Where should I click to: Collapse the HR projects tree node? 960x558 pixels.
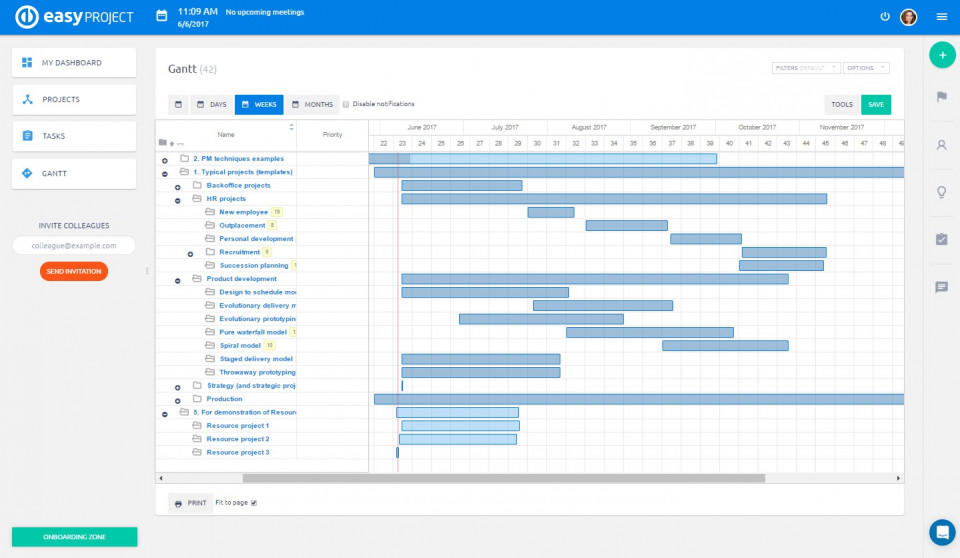pyautogui.click(x=178, y=199)
